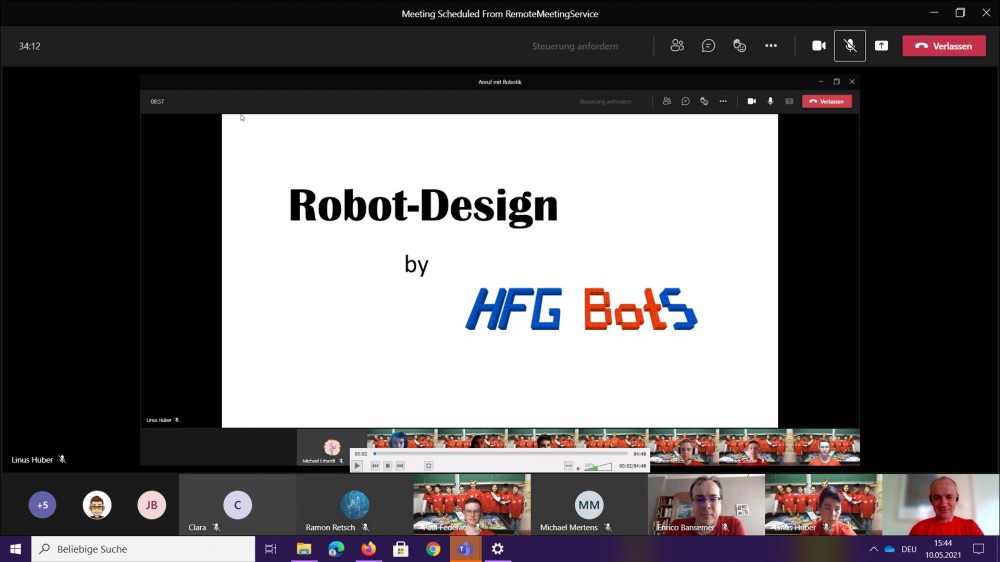Open the reactions menu icon
Screen dimensions: 1000x562
tap(739, 46)
